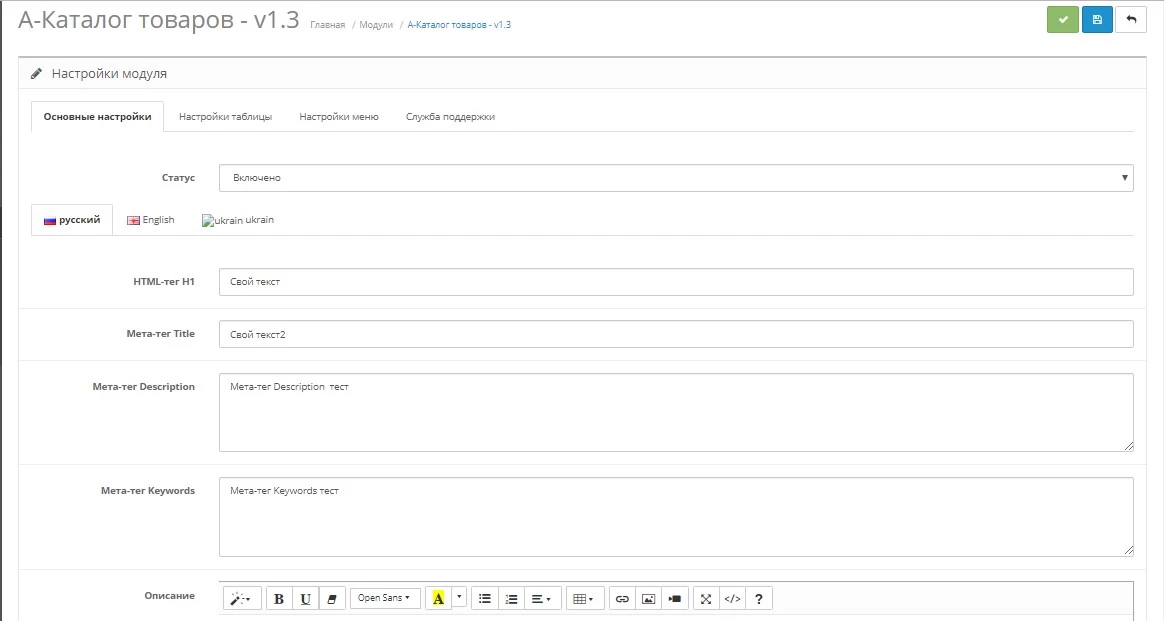Go to Главная breadcrumb link
1164x621 pixels.
click(x=327, y=24)
